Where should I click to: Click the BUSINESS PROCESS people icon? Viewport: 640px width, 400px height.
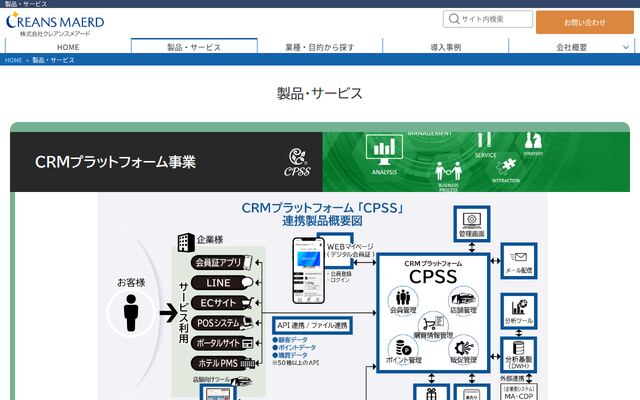448,171
